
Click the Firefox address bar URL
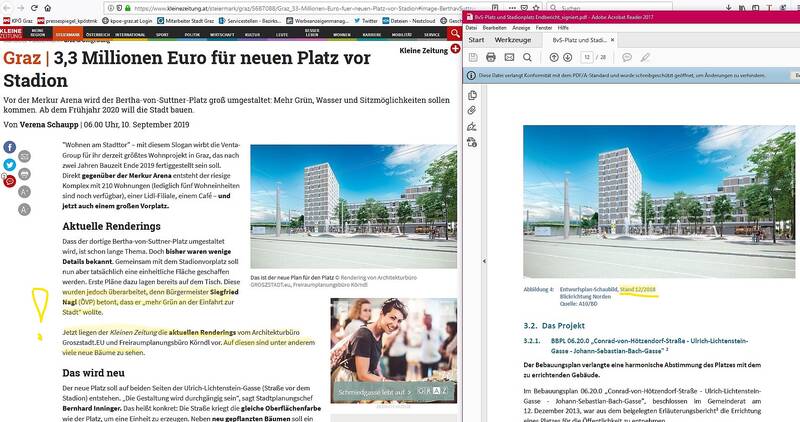click(x=306, y=8)
